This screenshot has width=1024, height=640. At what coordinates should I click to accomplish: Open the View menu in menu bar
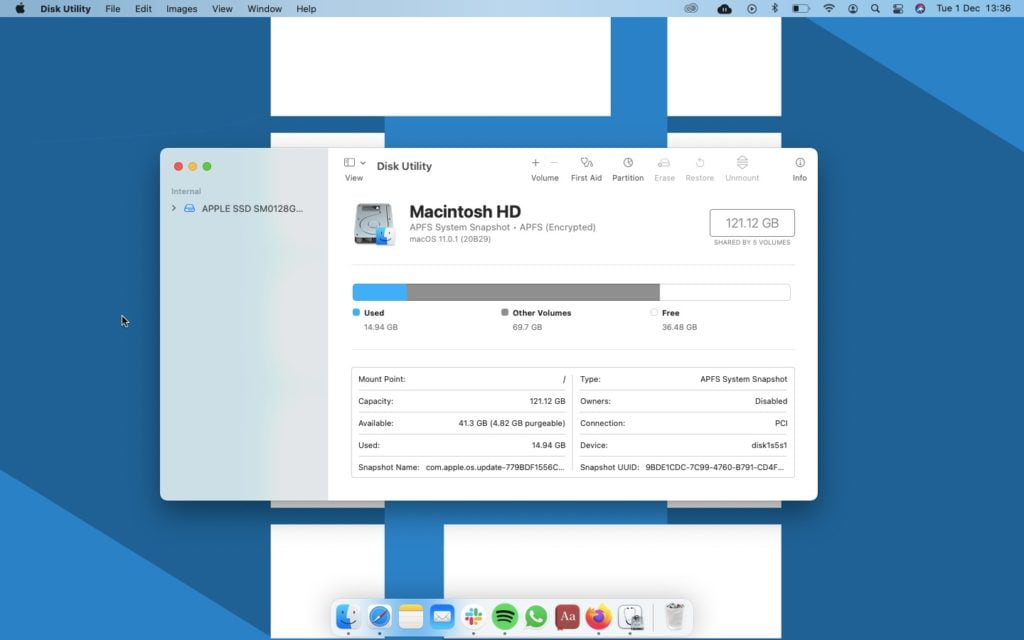point(222,8)
